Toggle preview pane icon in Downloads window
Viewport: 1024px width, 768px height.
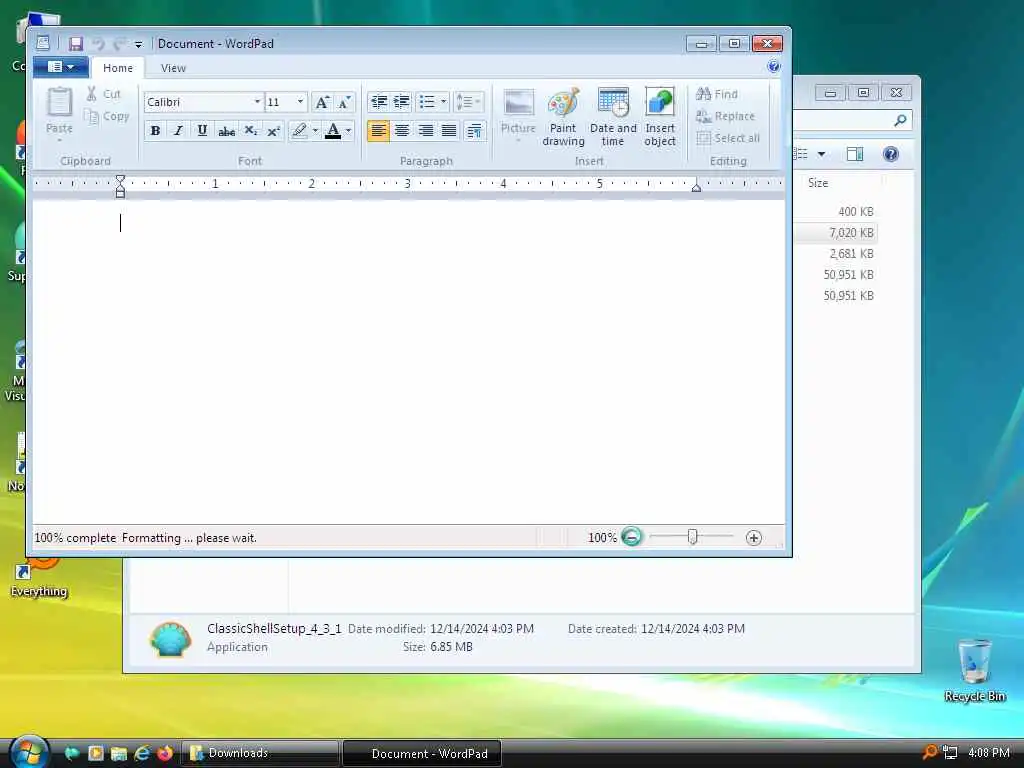coord(854,154)
